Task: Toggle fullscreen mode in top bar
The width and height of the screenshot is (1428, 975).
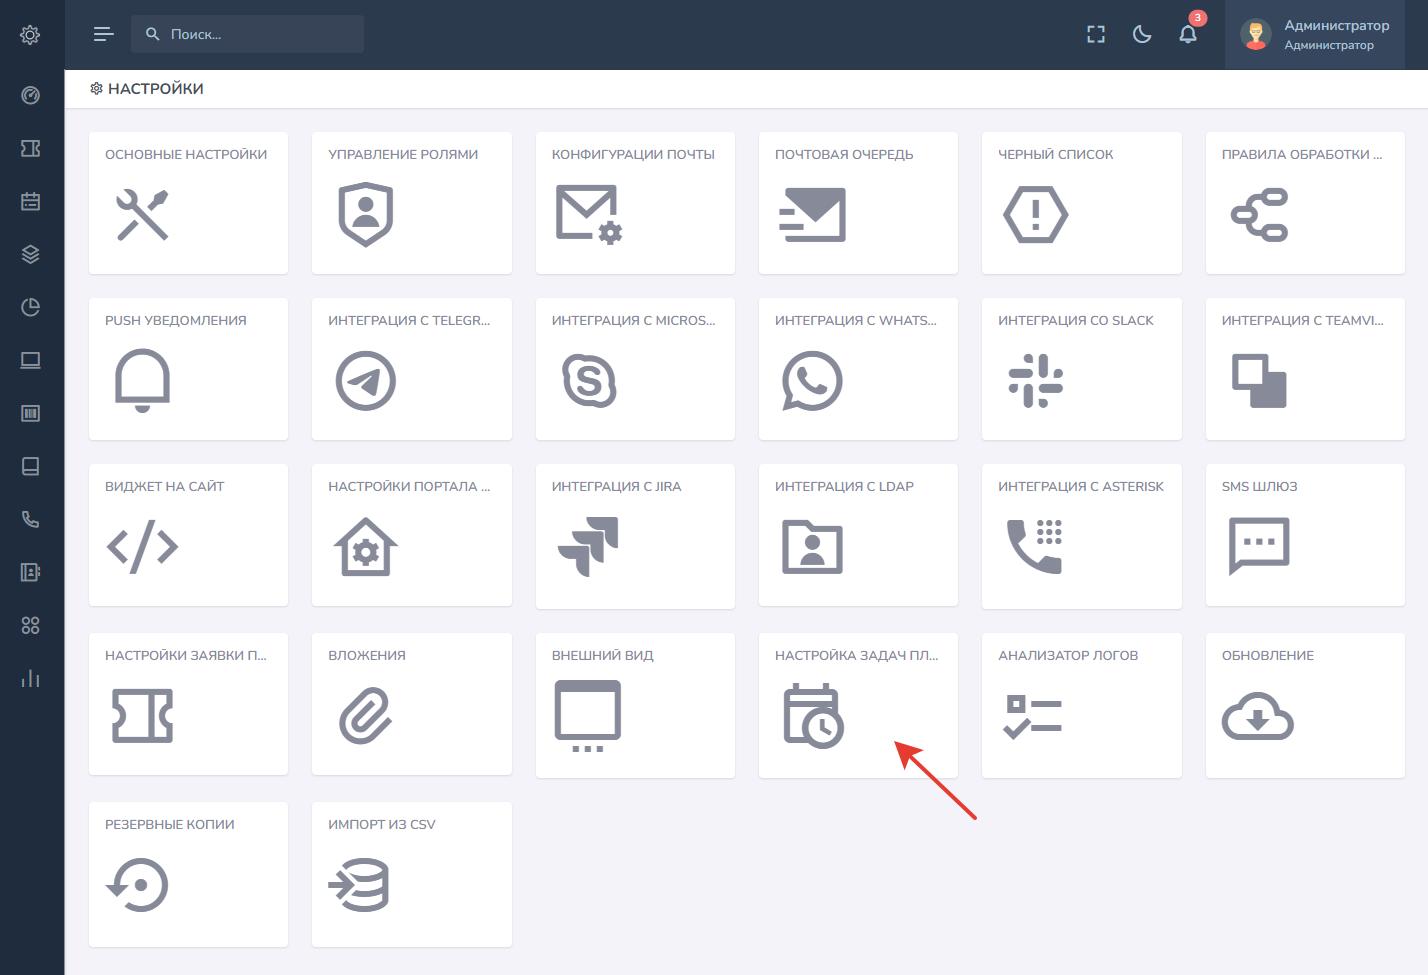Action: click(1096, 35)
